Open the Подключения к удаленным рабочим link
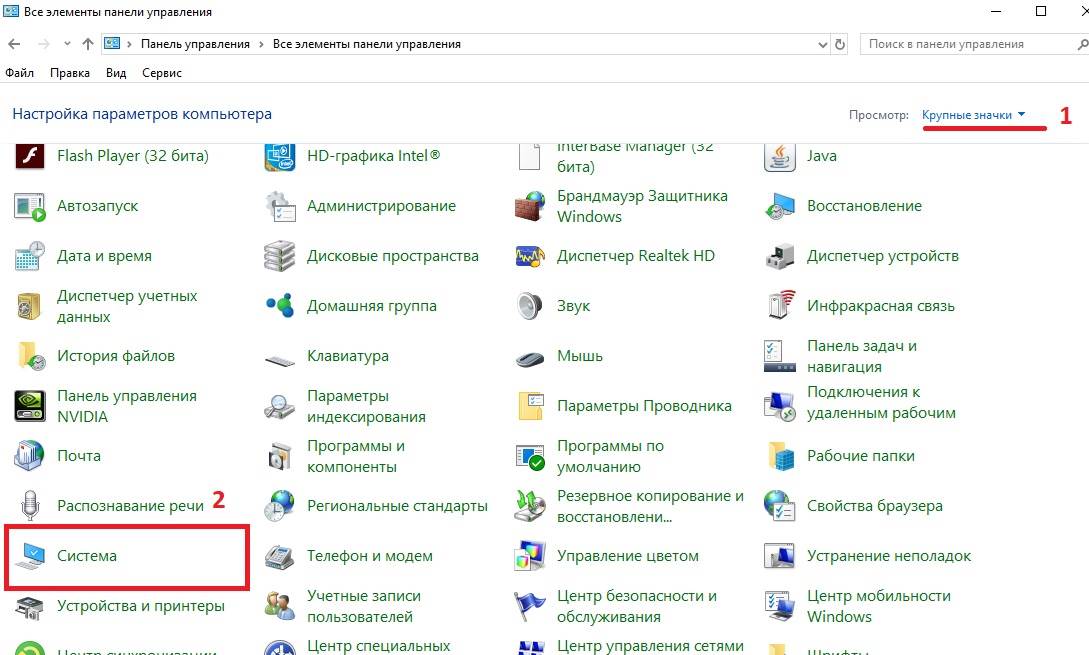This screenshot has height=655, width=1089. (x=881, y=402)
